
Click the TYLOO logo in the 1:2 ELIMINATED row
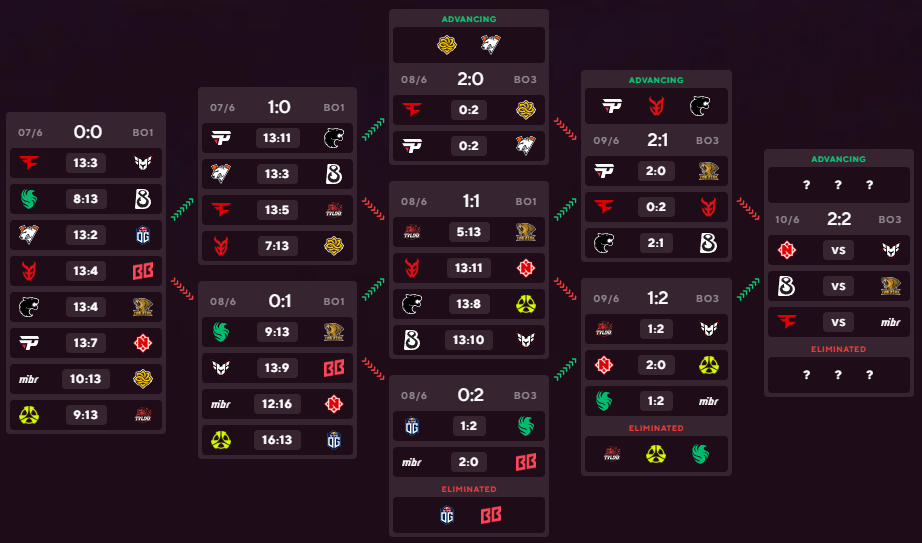coord(612,454)
